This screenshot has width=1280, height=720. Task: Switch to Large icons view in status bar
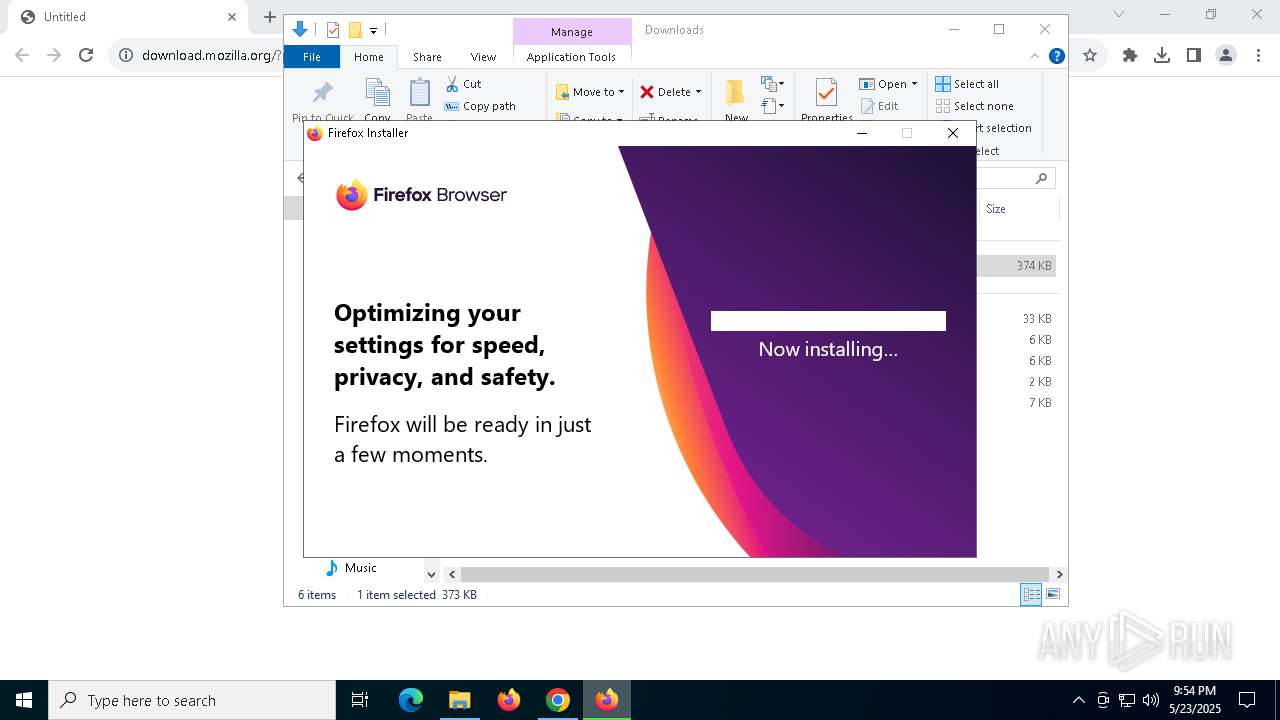coord(1053,595)
